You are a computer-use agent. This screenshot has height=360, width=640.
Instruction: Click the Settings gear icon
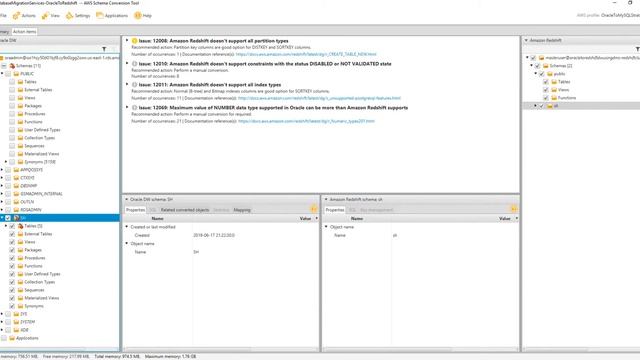click(69, 16)
